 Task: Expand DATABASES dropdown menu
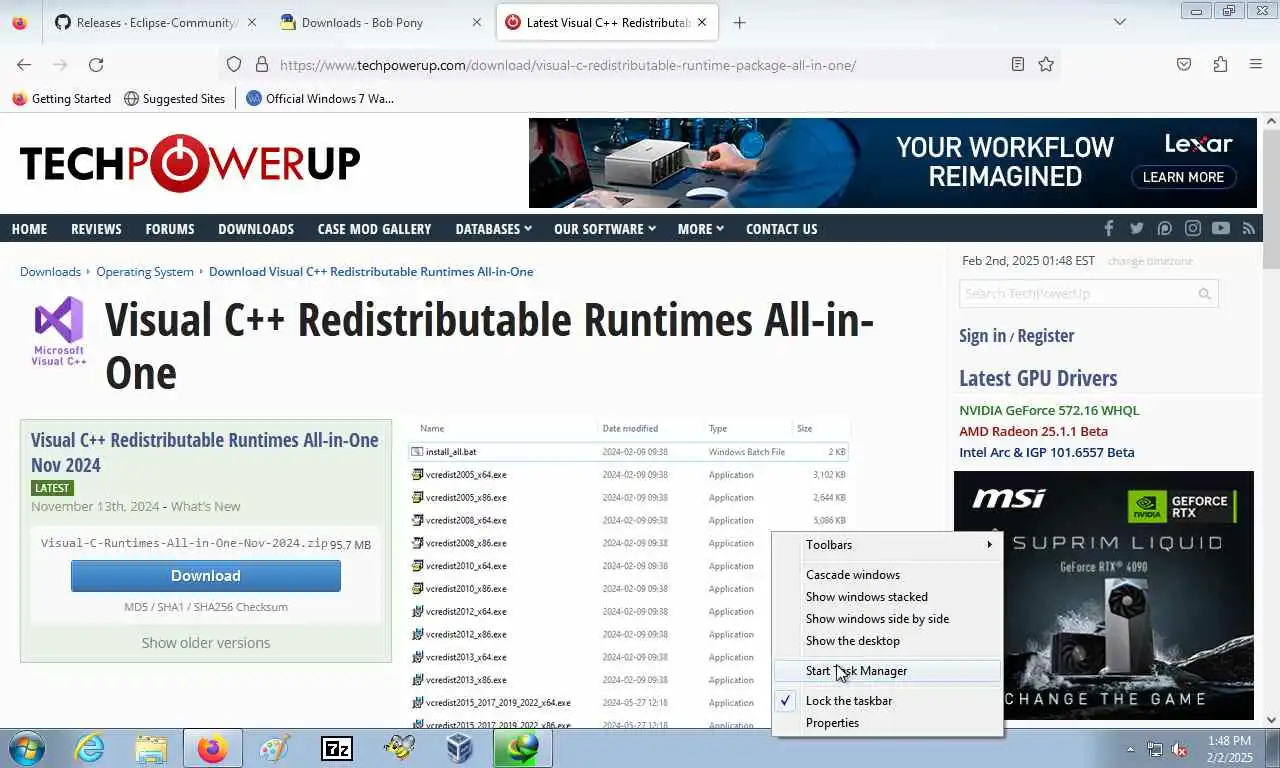pos(493,229)
